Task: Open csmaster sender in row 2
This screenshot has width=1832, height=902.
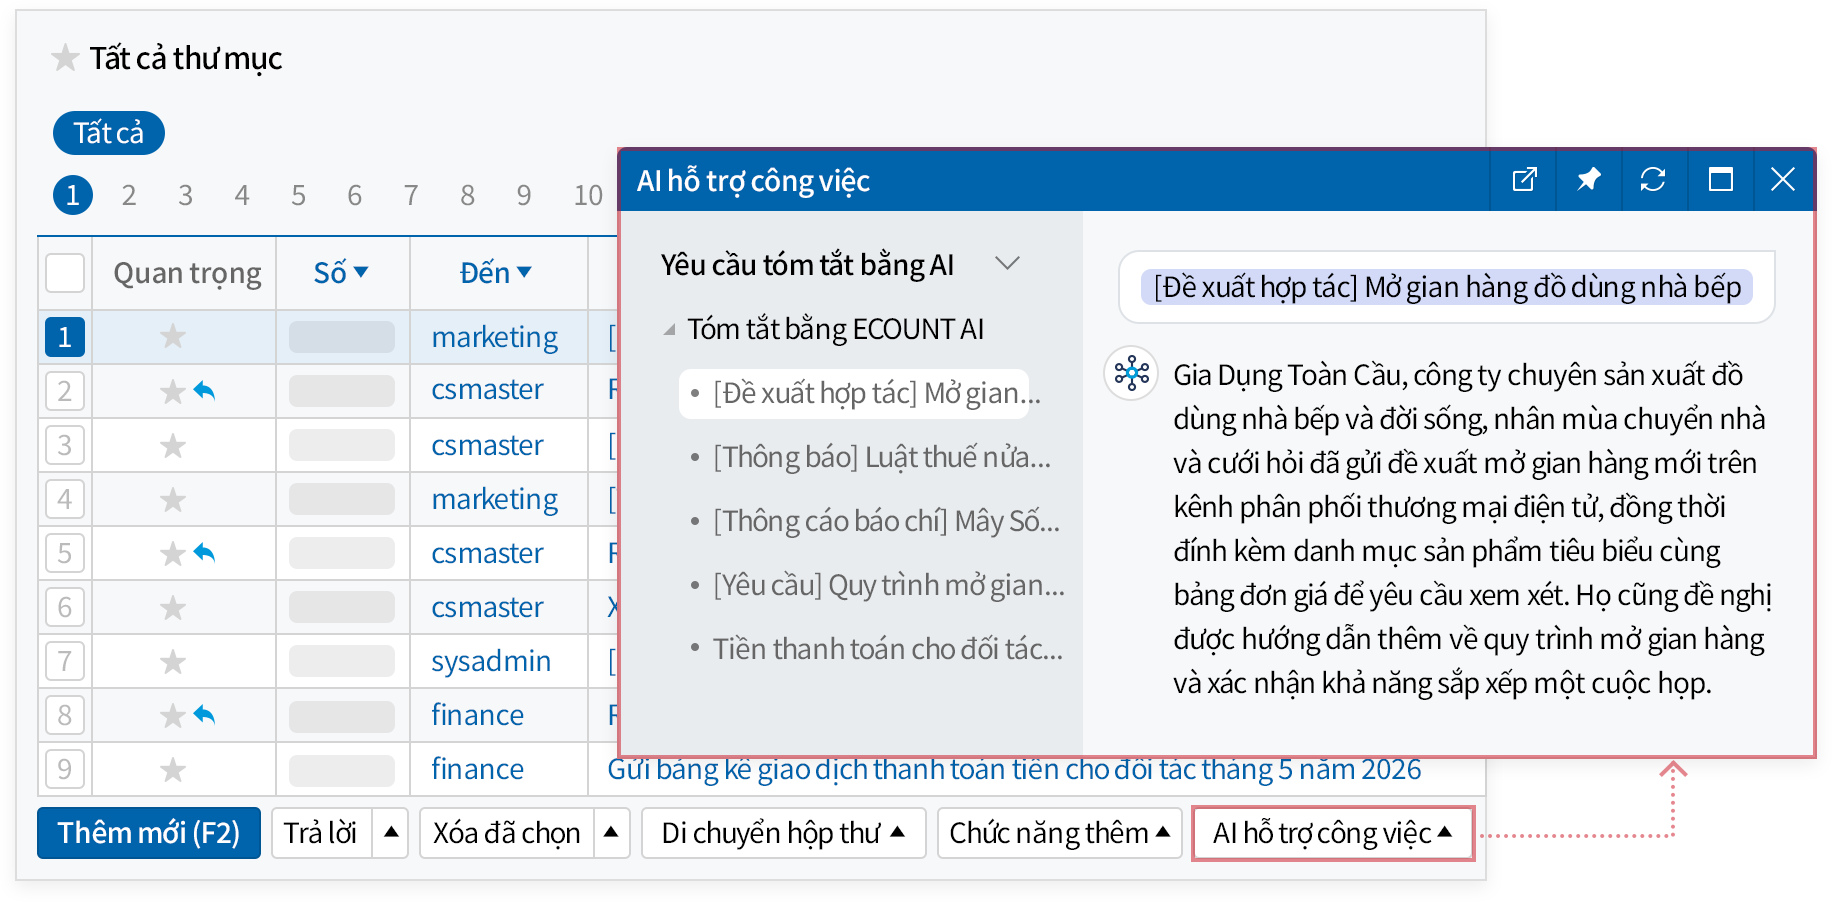Action: tap(487, 389)
